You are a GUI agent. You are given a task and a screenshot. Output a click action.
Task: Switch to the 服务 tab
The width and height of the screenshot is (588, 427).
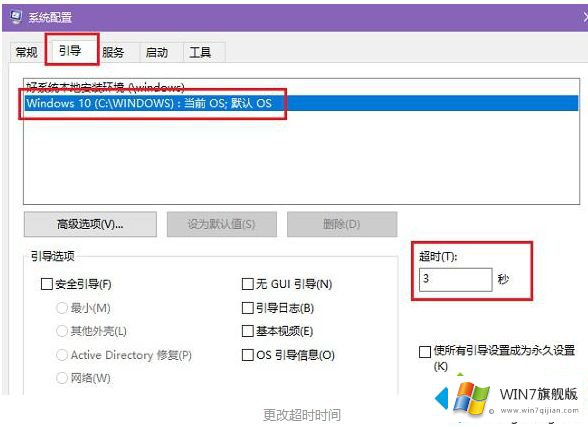[x=113, y=52]
